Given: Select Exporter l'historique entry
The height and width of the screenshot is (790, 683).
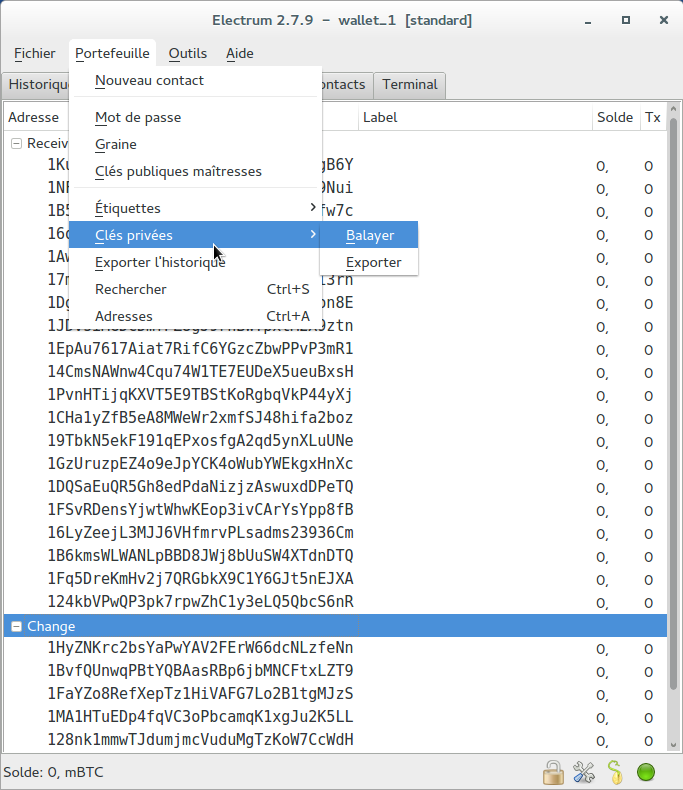Looking at the screenshot, I should tap(195, 262).
